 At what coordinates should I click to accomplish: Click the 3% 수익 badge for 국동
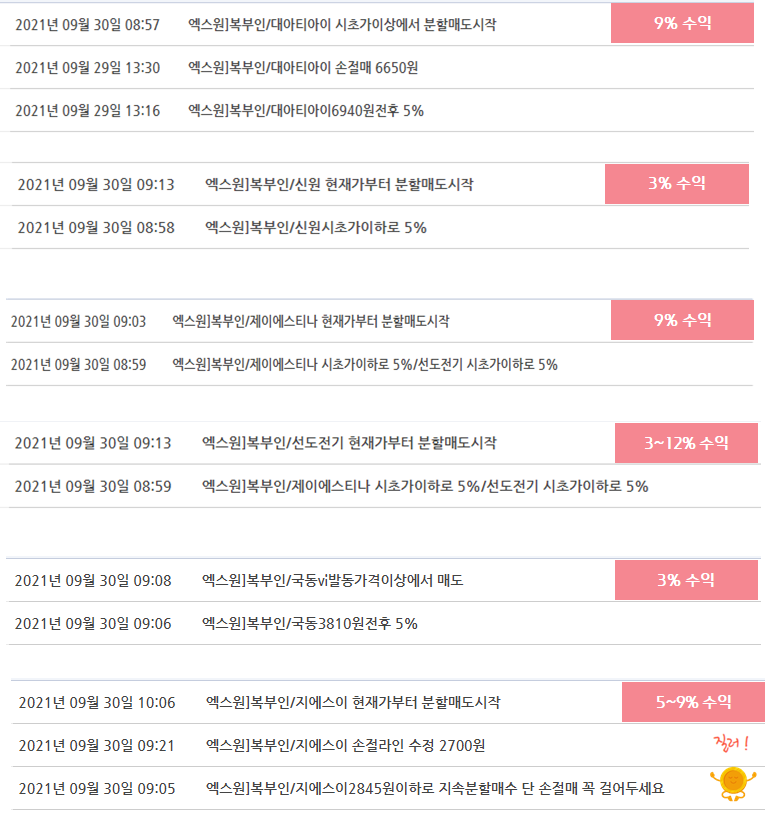point(686,580)
